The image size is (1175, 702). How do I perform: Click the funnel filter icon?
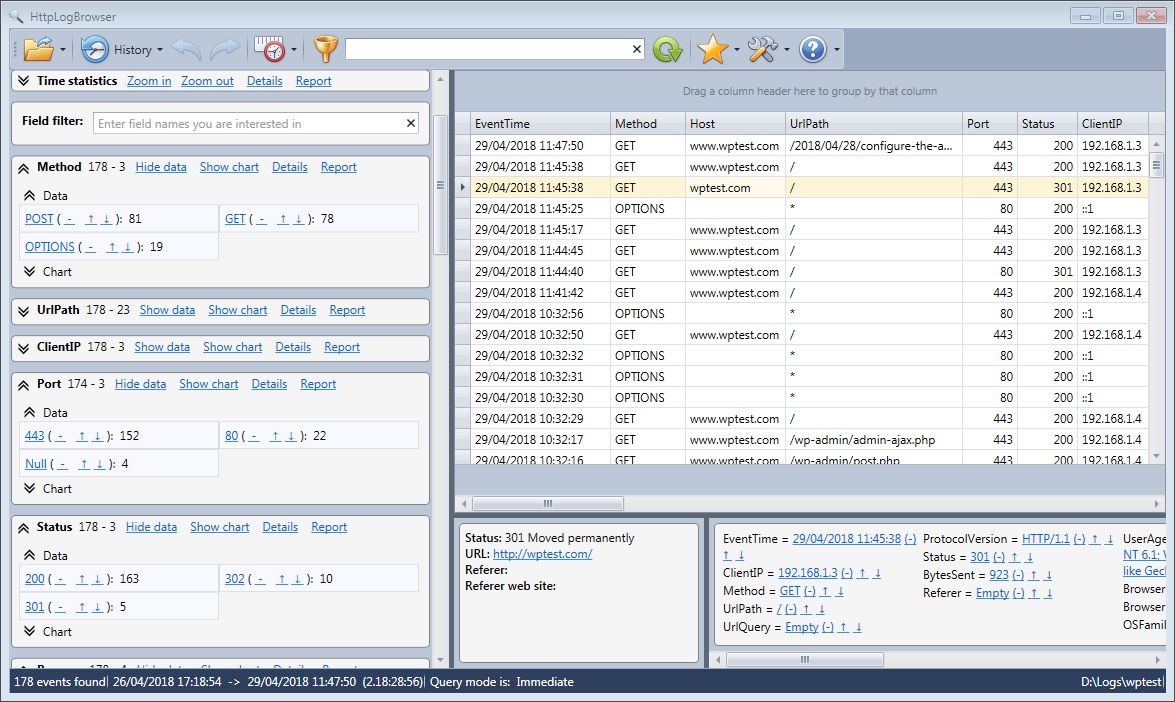click(325, 49)
